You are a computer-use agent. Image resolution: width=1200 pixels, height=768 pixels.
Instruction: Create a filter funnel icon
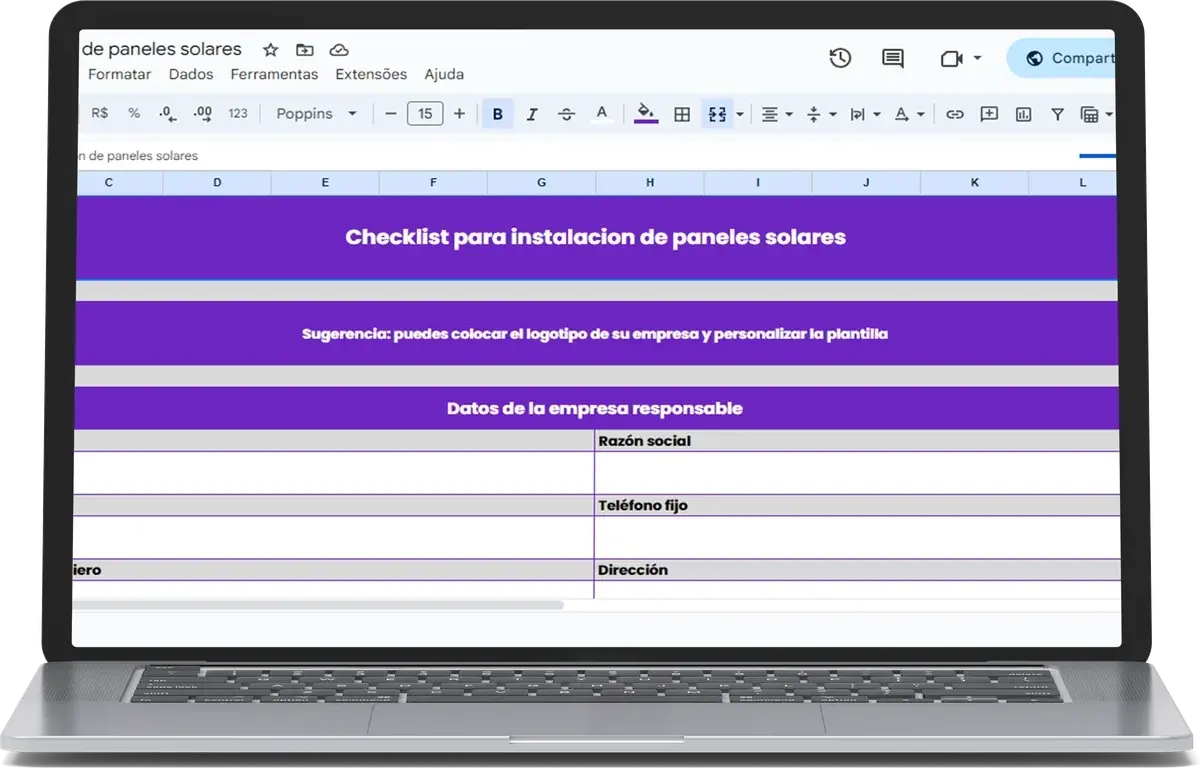1057,114
